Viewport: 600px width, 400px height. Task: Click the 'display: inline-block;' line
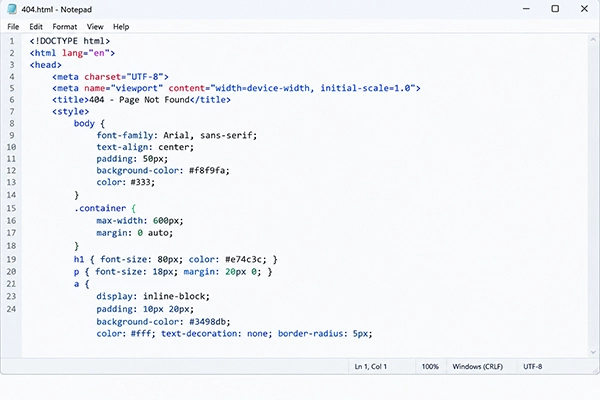(x=153, y=296)
